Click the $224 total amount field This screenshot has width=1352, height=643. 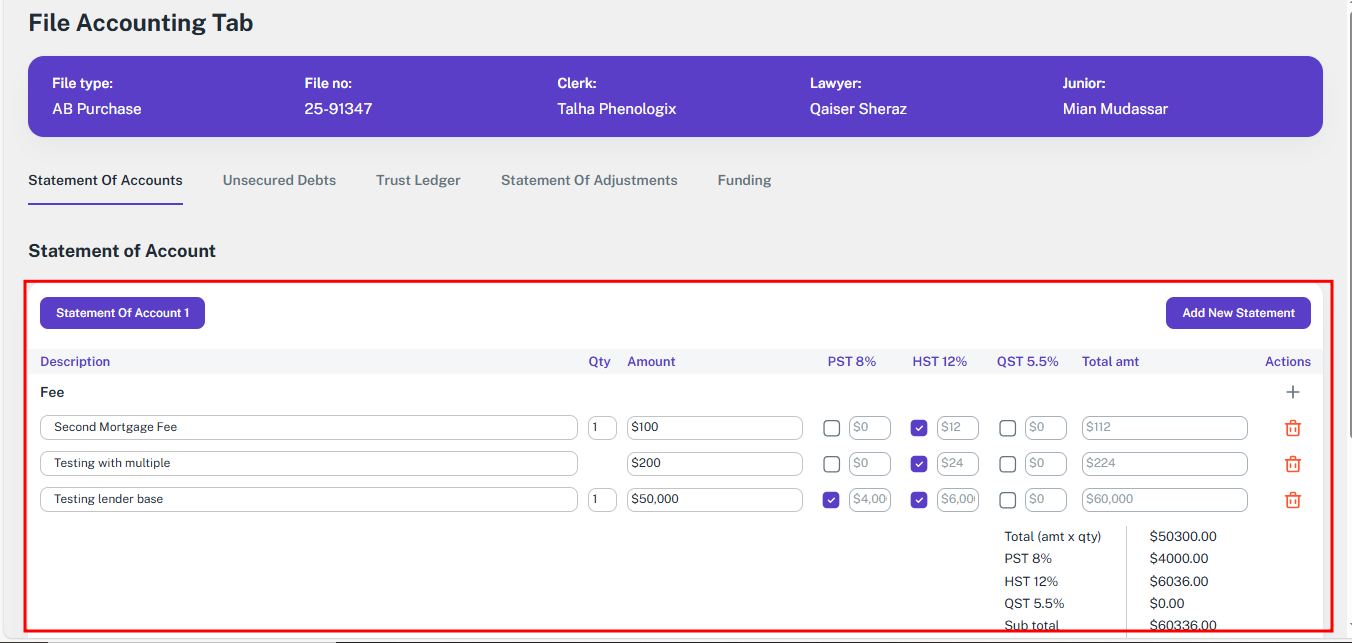coord(1165,464)
